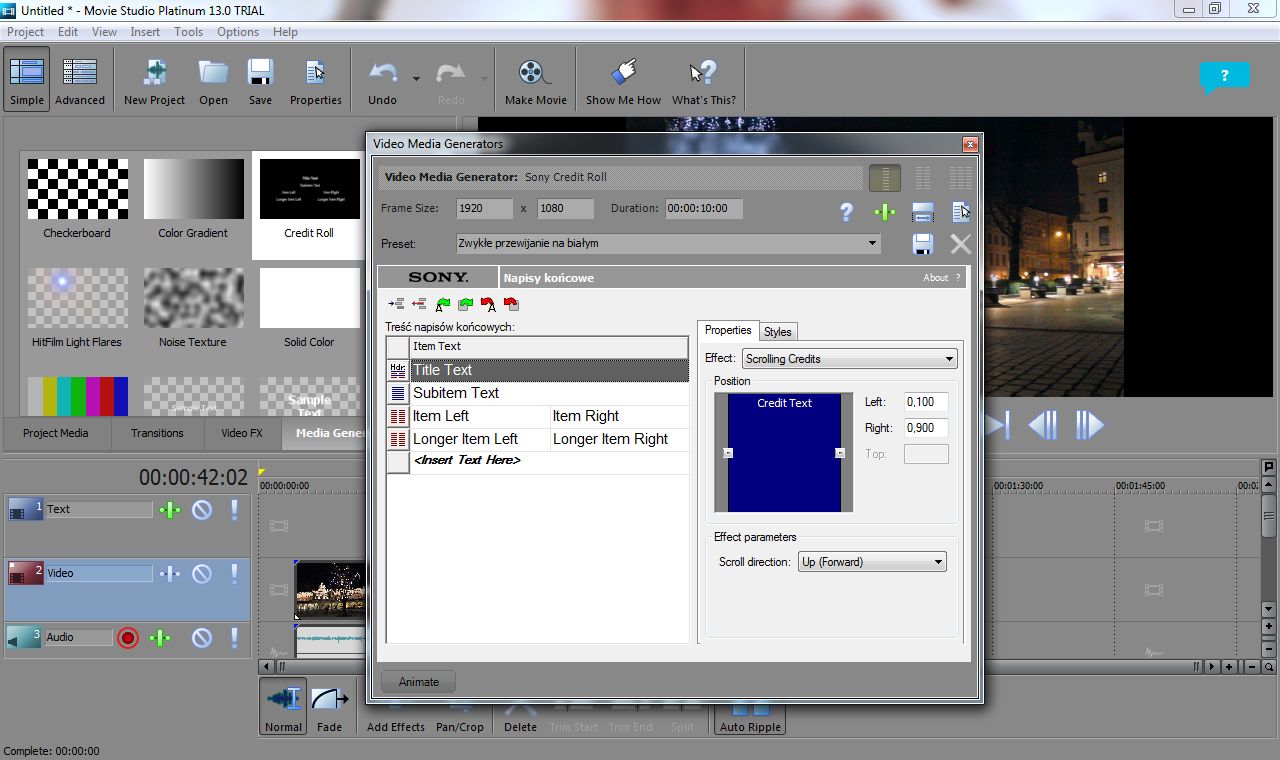The image size is (1280, 760).
Task: Open the Properties tab in credit roll
Action: click(728, 330)
